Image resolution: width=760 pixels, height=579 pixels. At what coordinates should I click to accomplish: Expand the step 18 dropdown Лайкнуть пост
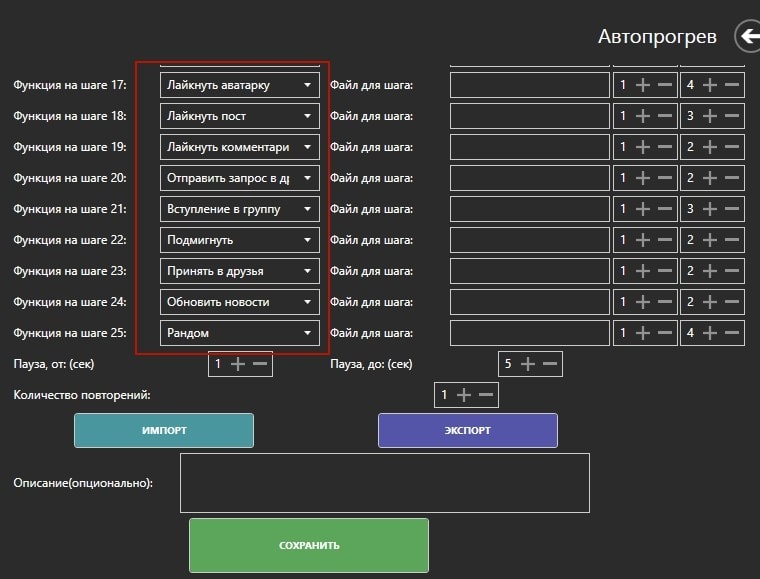coord(240,117)
